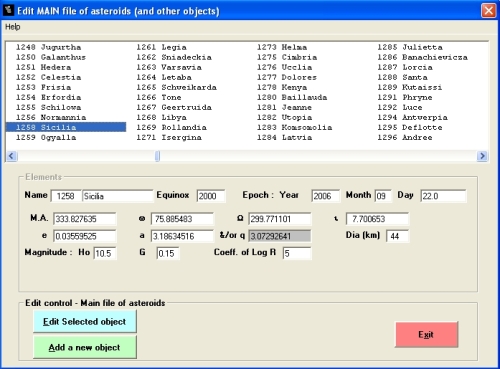
Task: Select 1254 Erfordia in list
Action: coord(49,97)
